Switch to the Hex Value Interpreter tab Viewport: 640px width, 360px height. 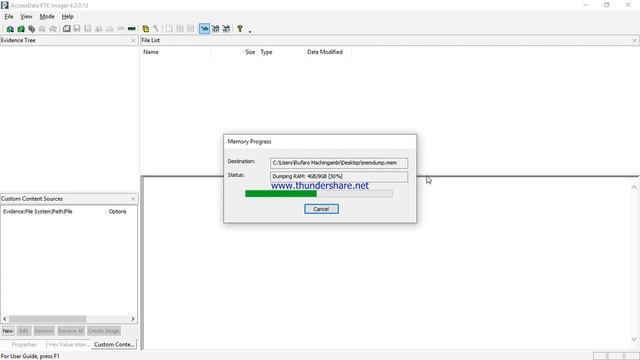coord(69,344)
